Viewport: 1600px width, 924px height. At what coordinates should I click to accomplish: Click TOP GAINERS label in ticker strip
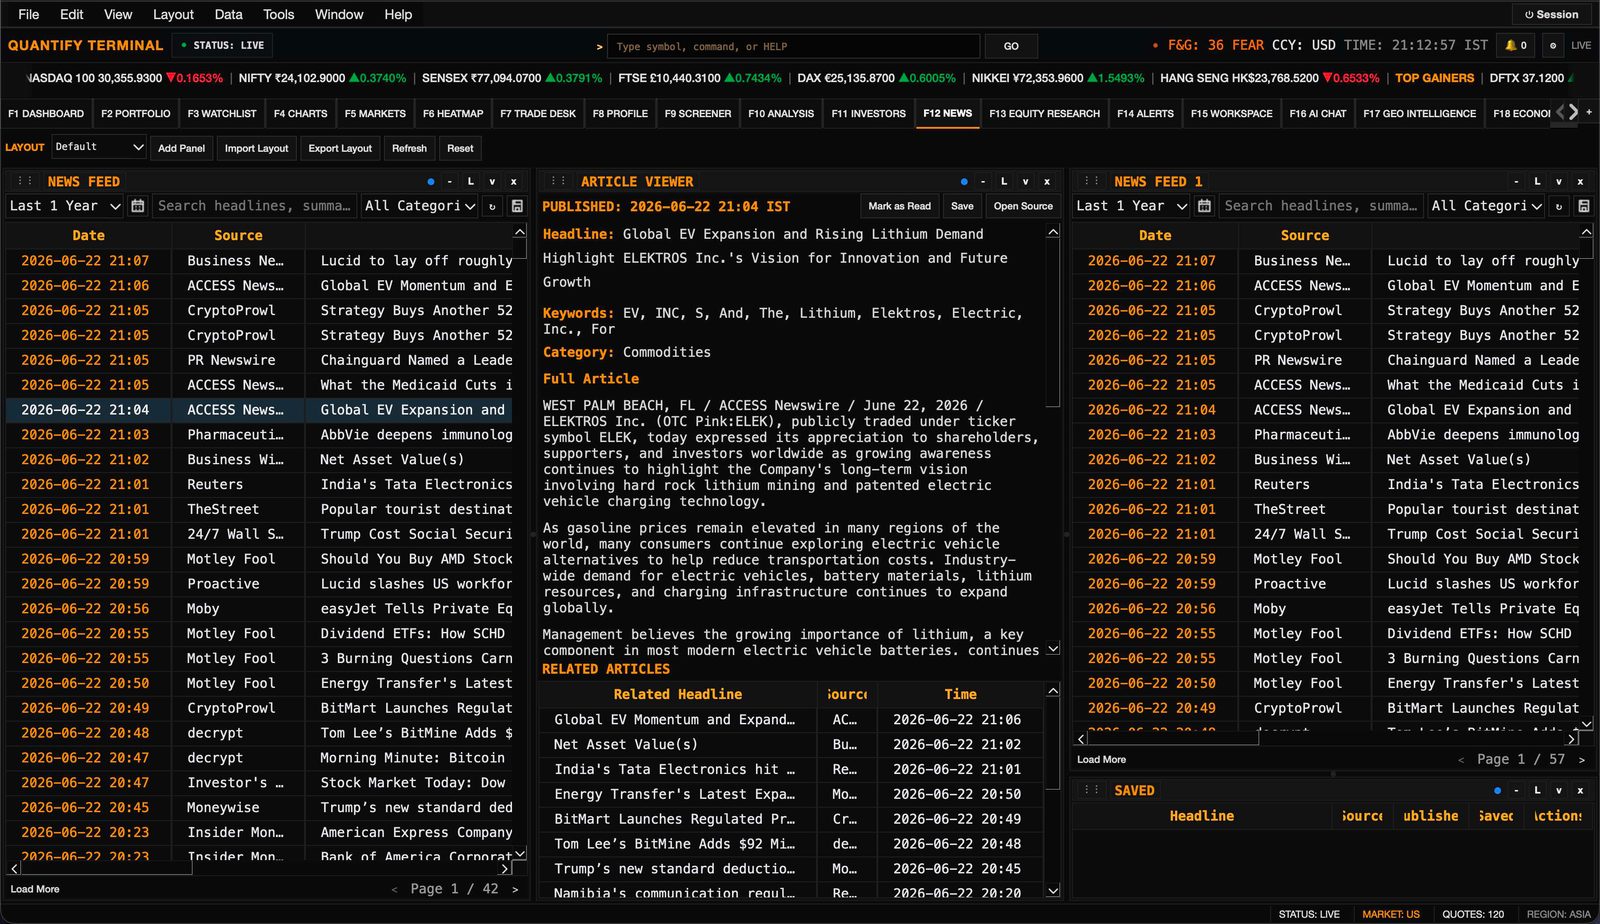coord(1434,78)
